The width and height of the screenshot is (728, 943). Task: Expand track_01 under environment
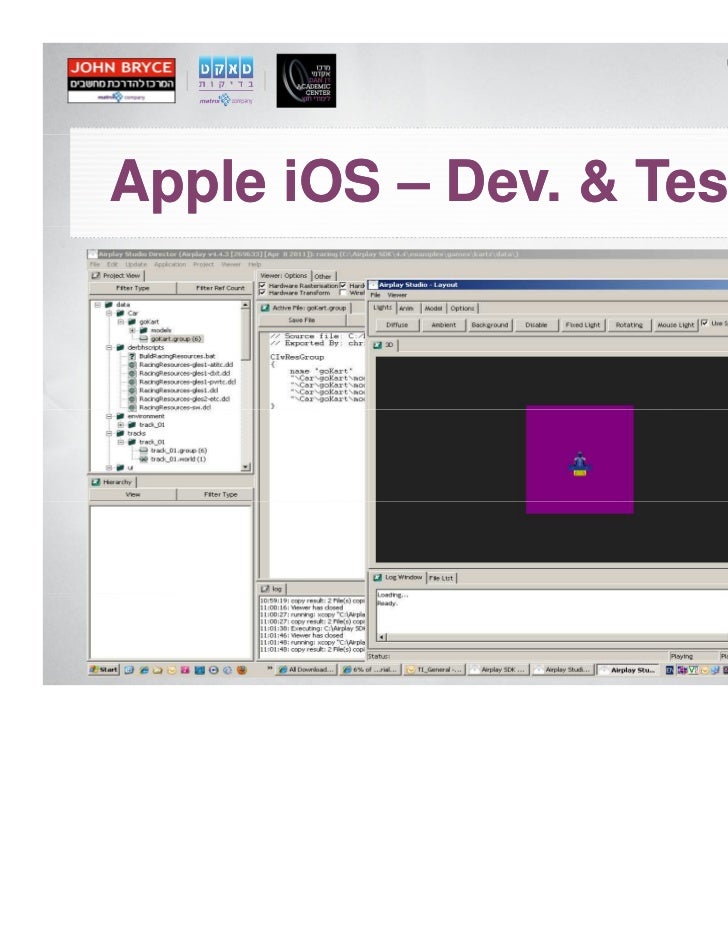tap(120, 425)
